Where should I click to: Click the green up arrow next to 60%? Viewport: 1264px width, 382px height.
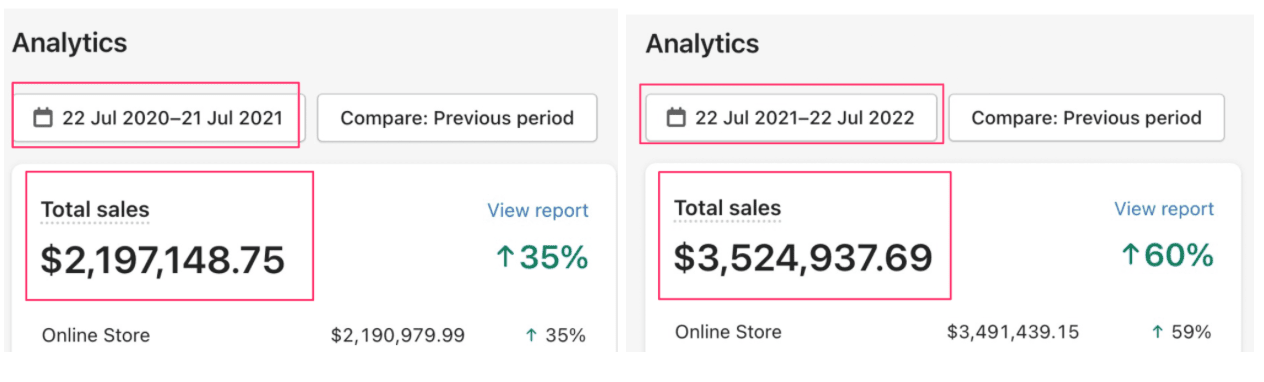pyautogui.click(x=1130, y=256)
